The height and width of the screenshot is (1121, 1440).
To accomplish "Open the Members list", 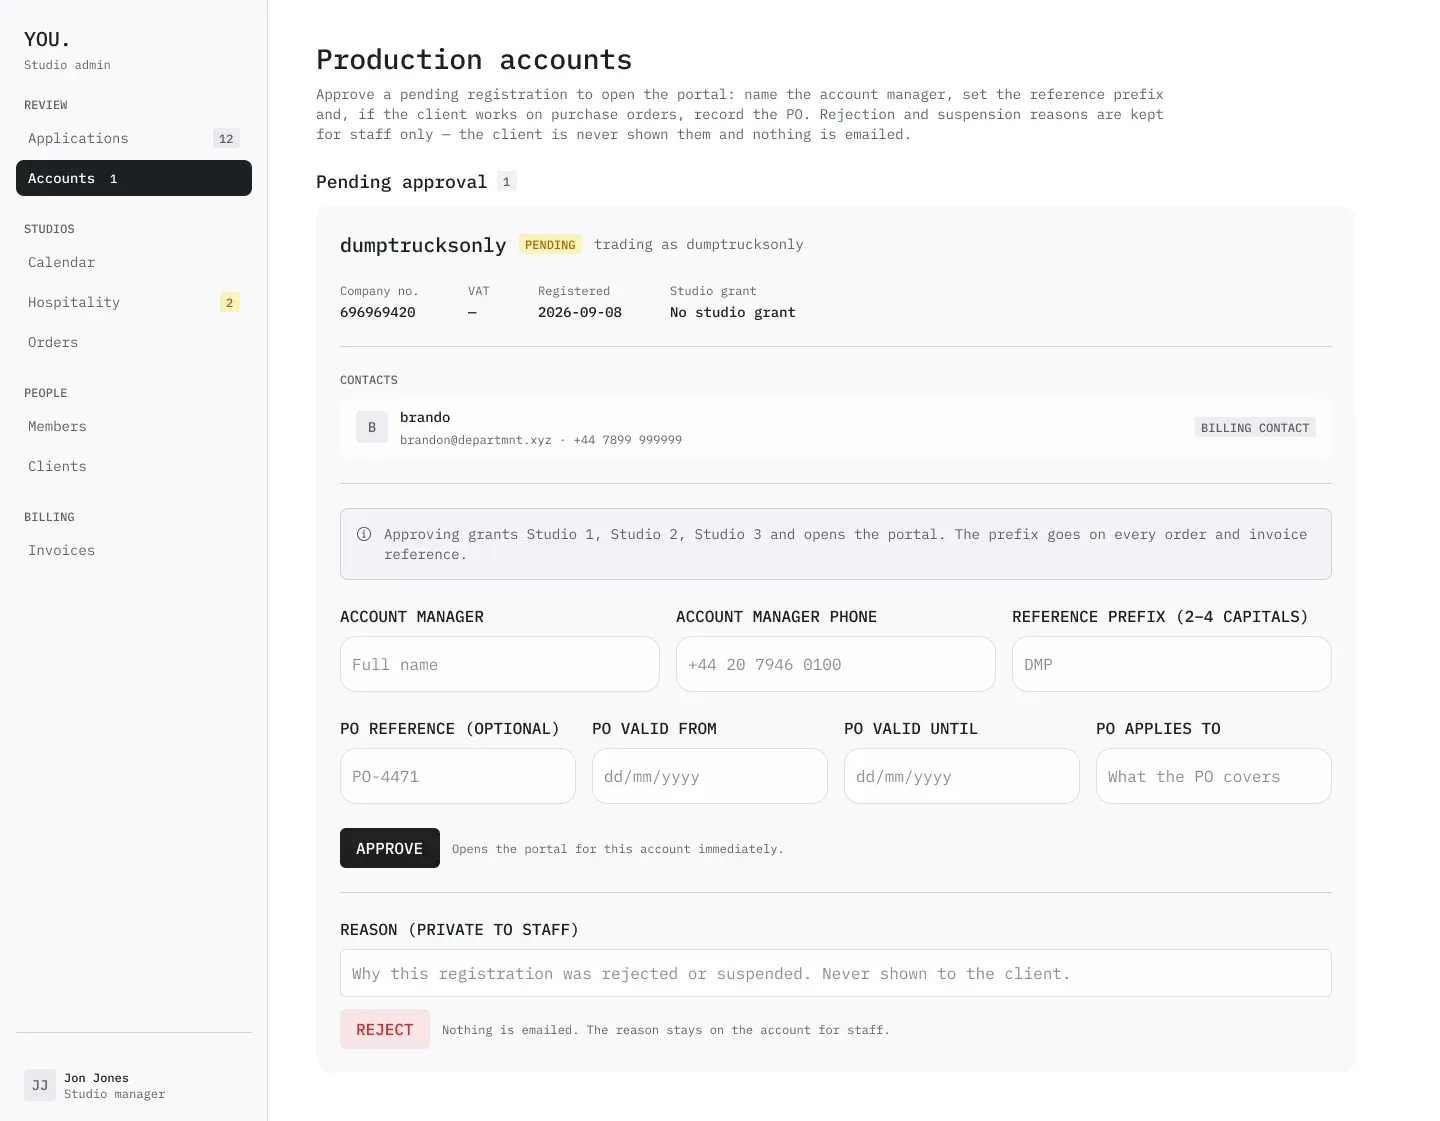I will pyautogui.click(x=134, y=426).
